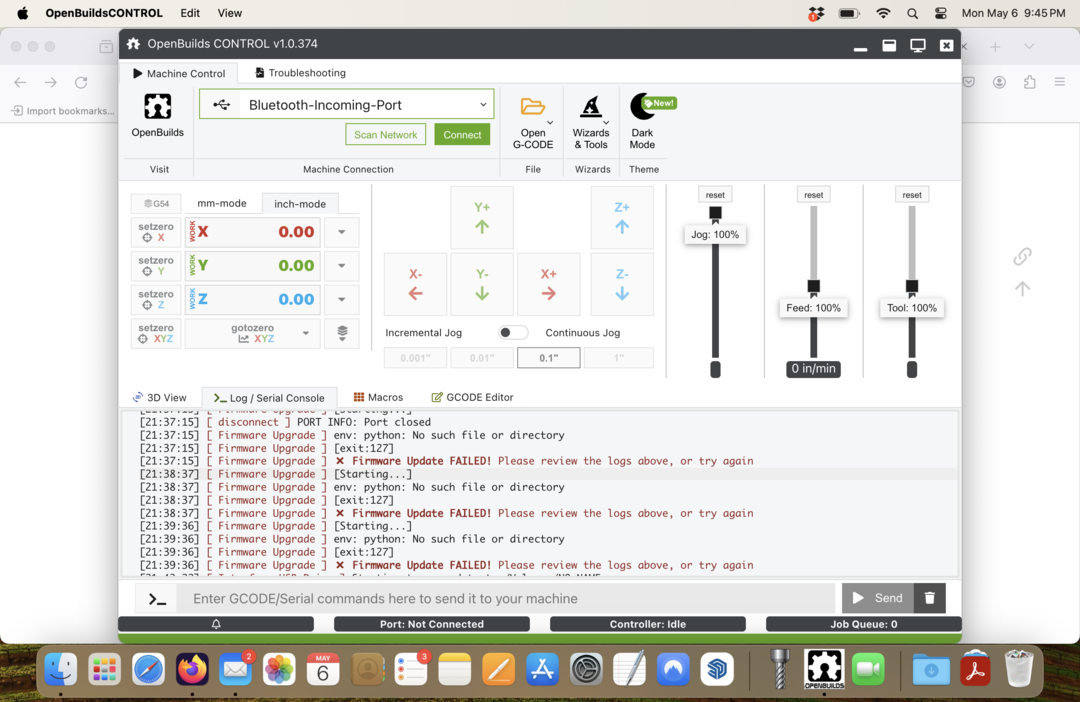
Task: Switch to GCODE Editor tab
Action: click(x=472, y=398)
